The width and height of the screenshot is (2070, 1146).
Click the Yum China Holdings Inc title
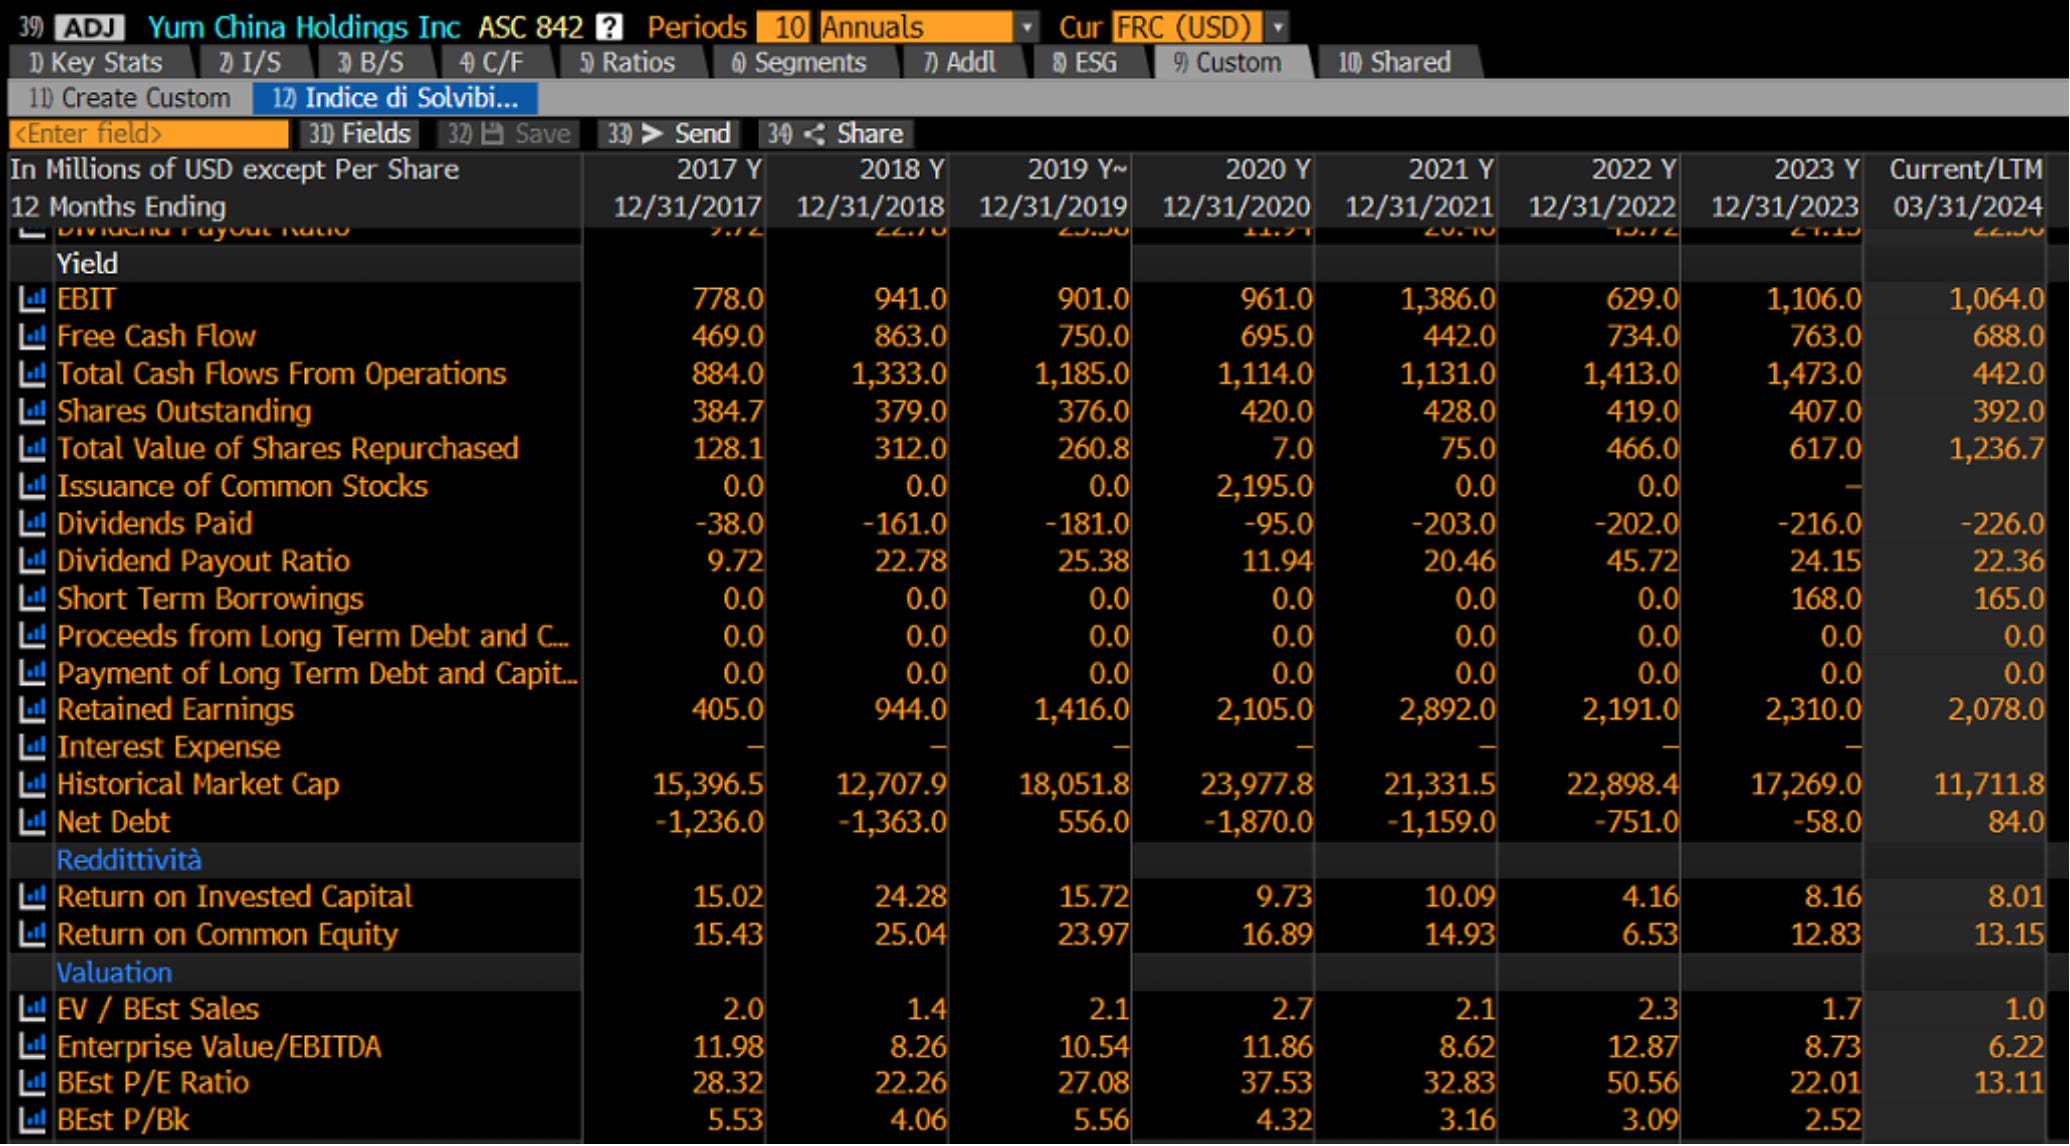pos(304,27)
